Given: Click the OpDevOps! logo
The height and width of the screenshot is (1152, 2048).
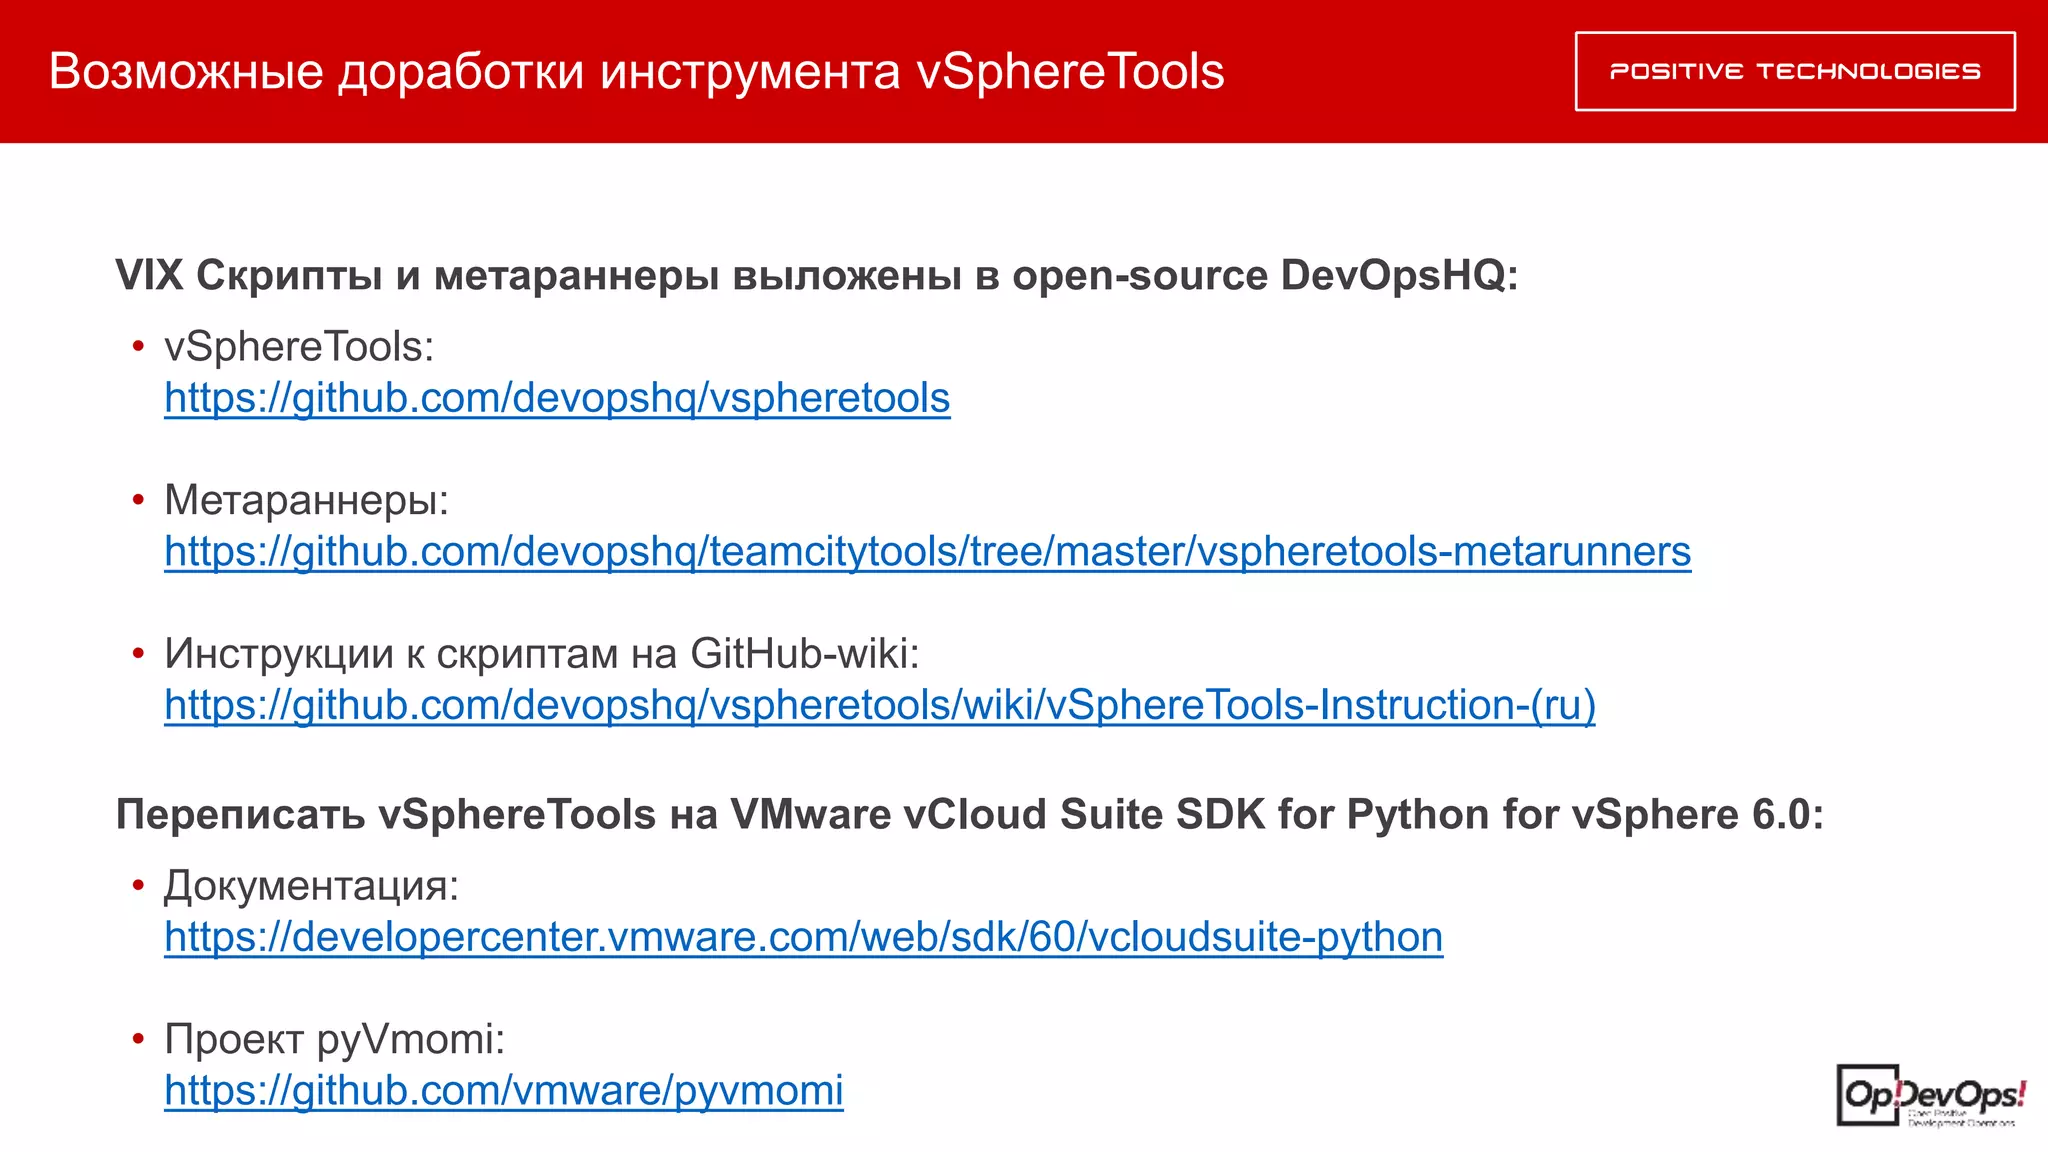Looking at the screenshot, I should [1931, 1096].
